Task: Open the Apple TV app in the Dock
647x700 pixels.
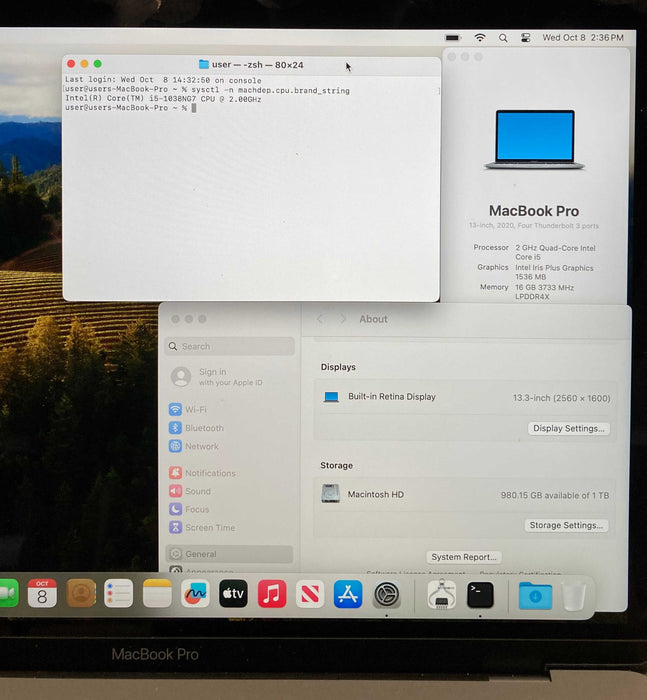Action: coord(234,594)
